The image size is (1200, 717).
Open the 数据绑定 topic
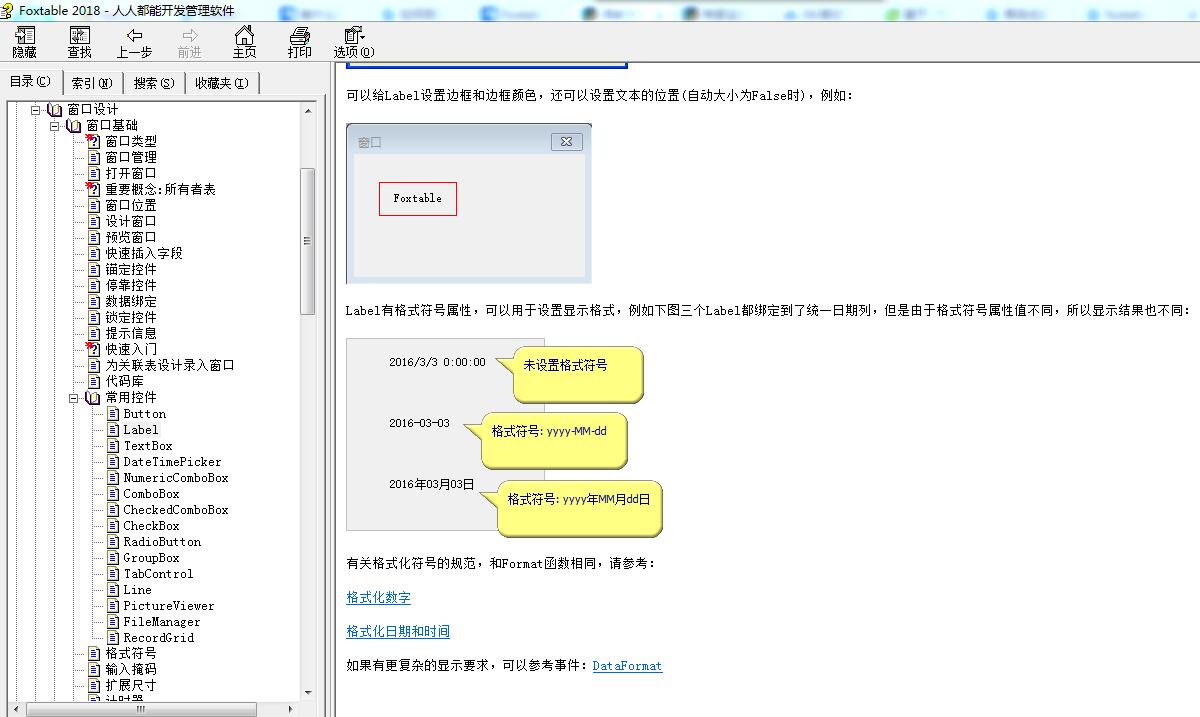click(131, 301)
